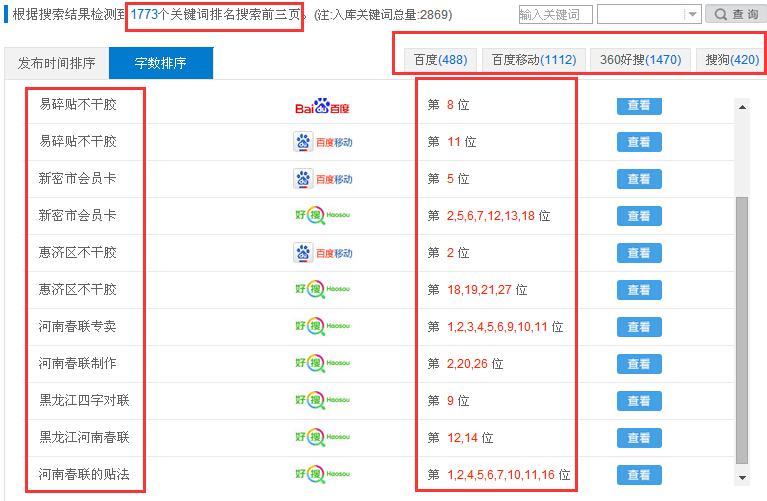Screen dimensions: 767x501
Task: Click Baidu Mobile icon in 新密市会员卡 rank-5 row
Action: tap(323, 179)
